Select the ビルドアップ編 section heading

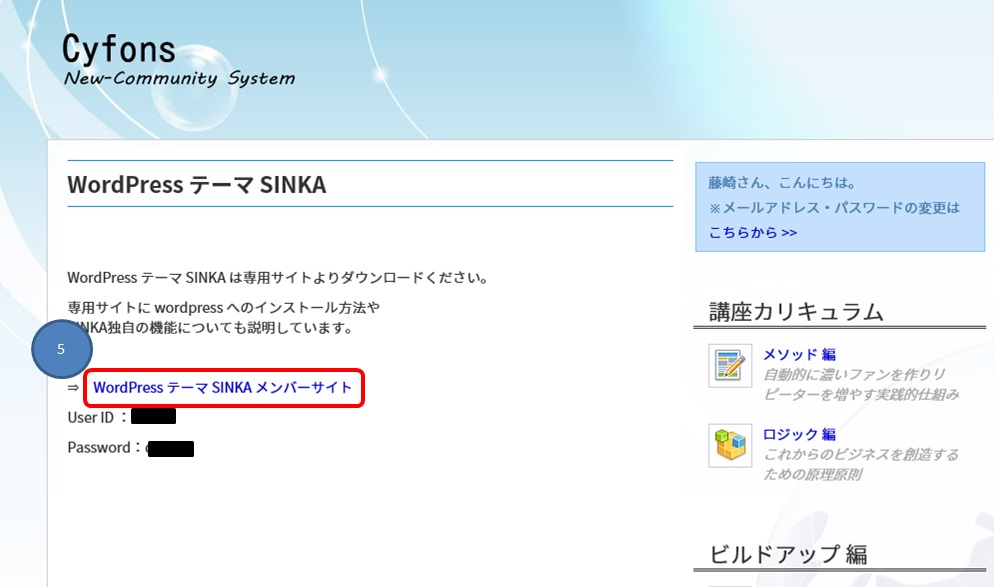click(x=788, y=552)
